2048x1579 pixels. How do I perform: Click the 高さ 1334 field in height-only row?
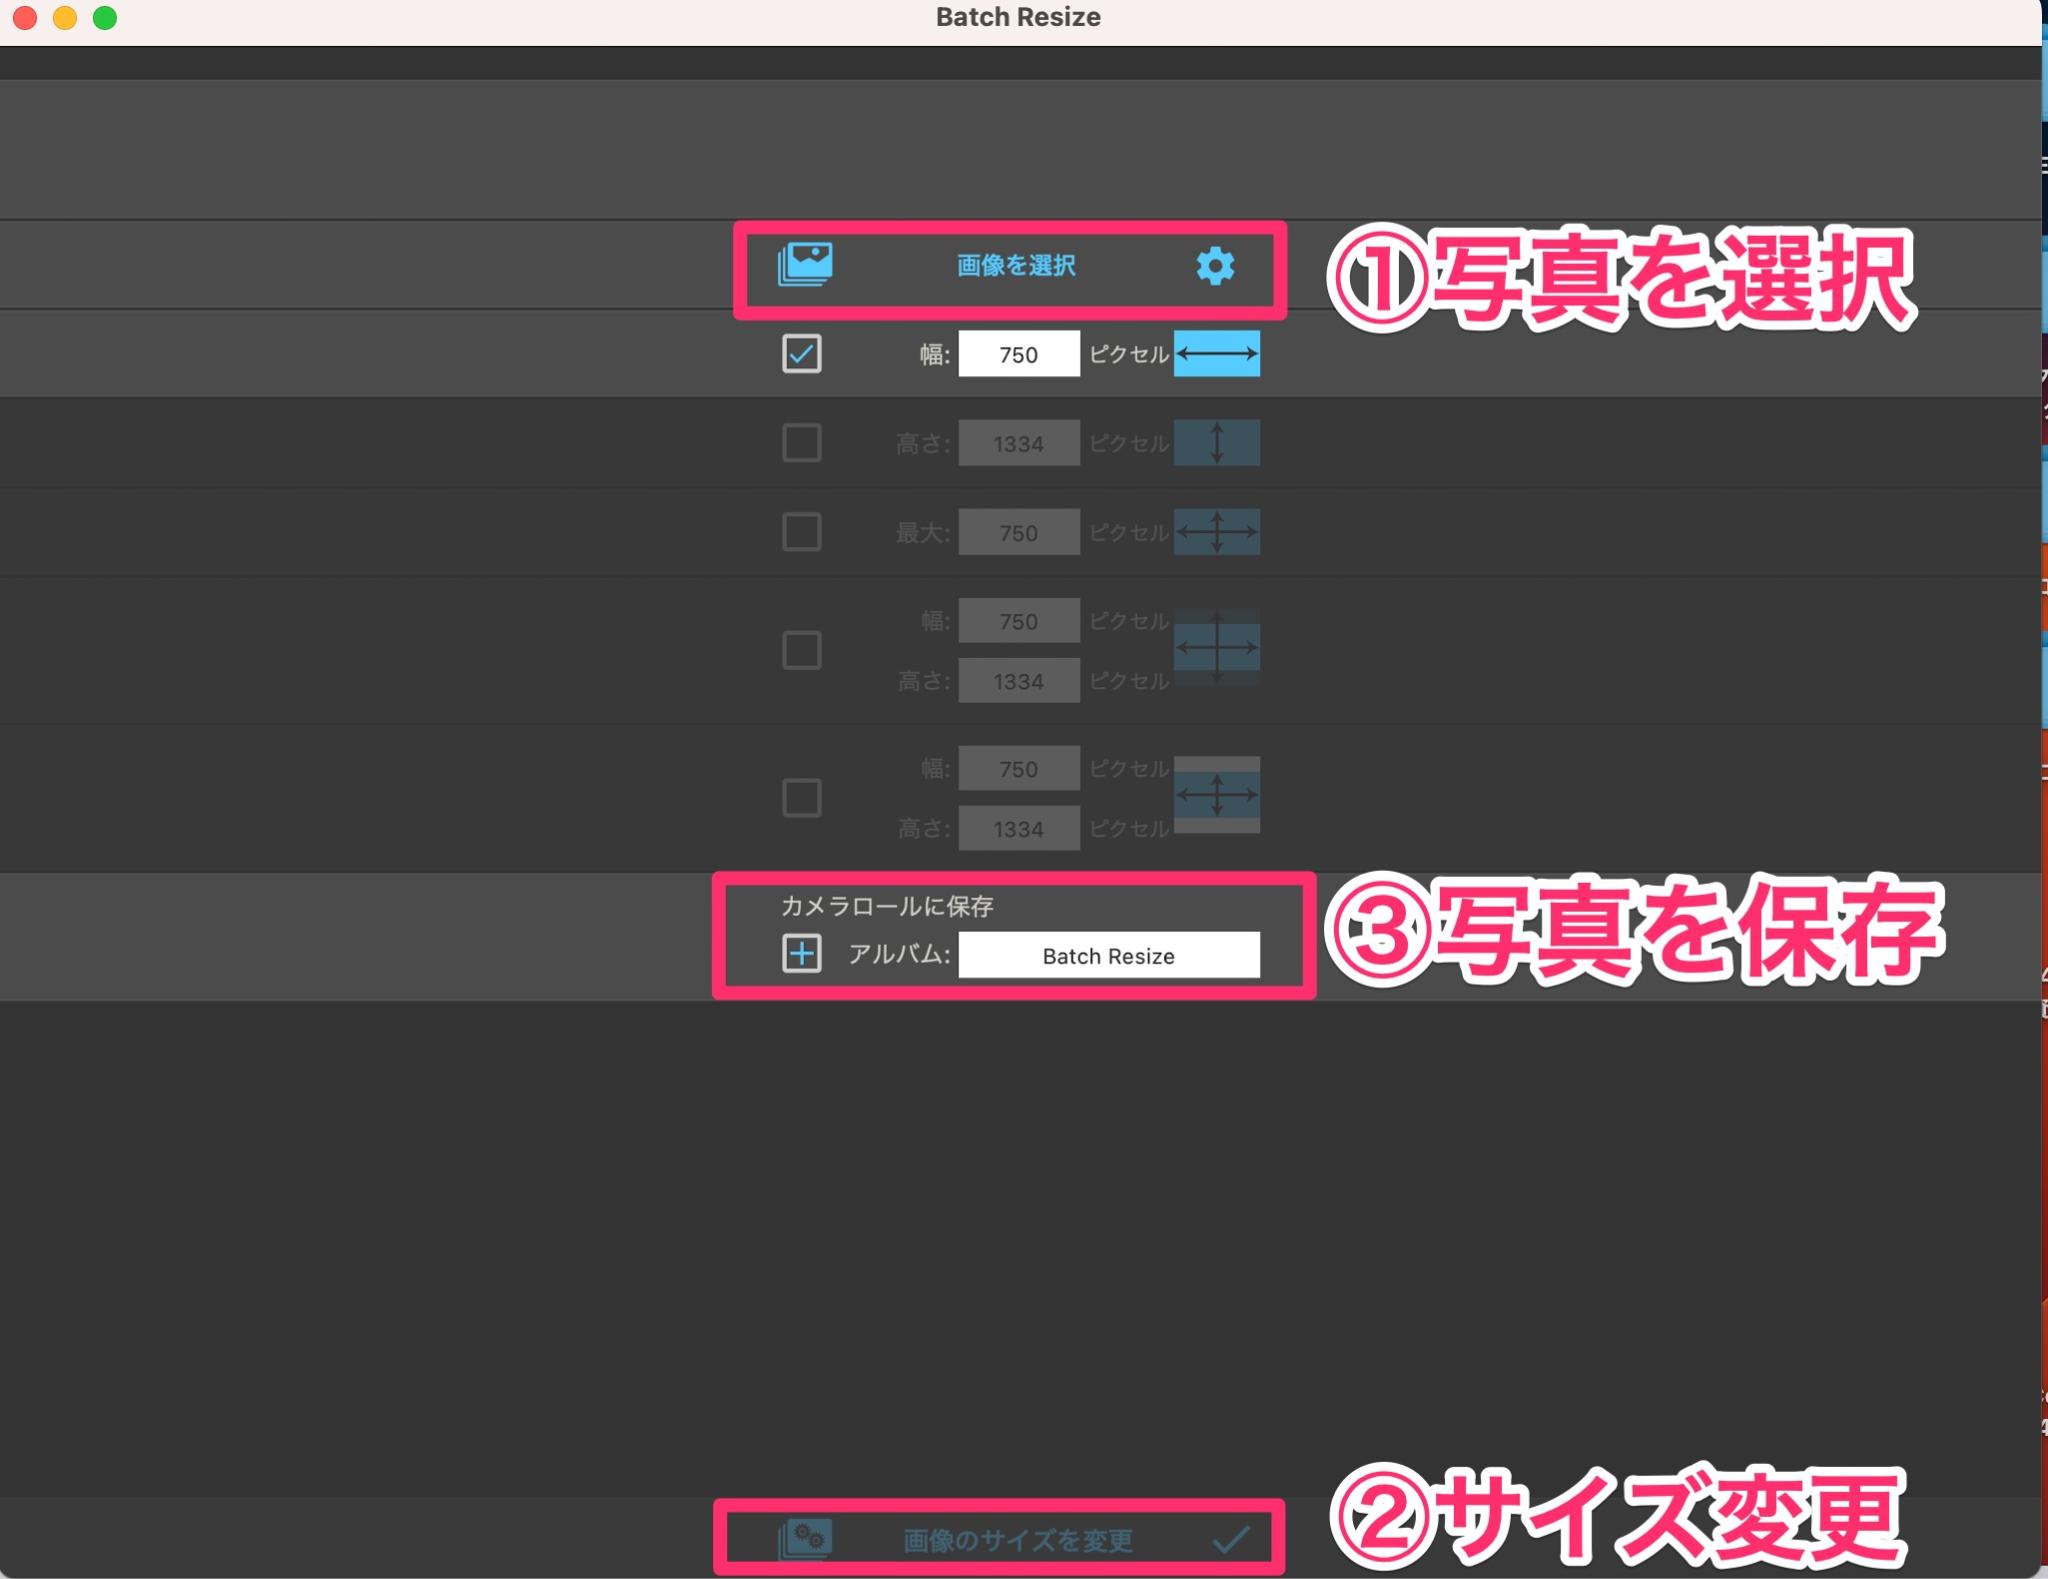[x=1019, y=443]
